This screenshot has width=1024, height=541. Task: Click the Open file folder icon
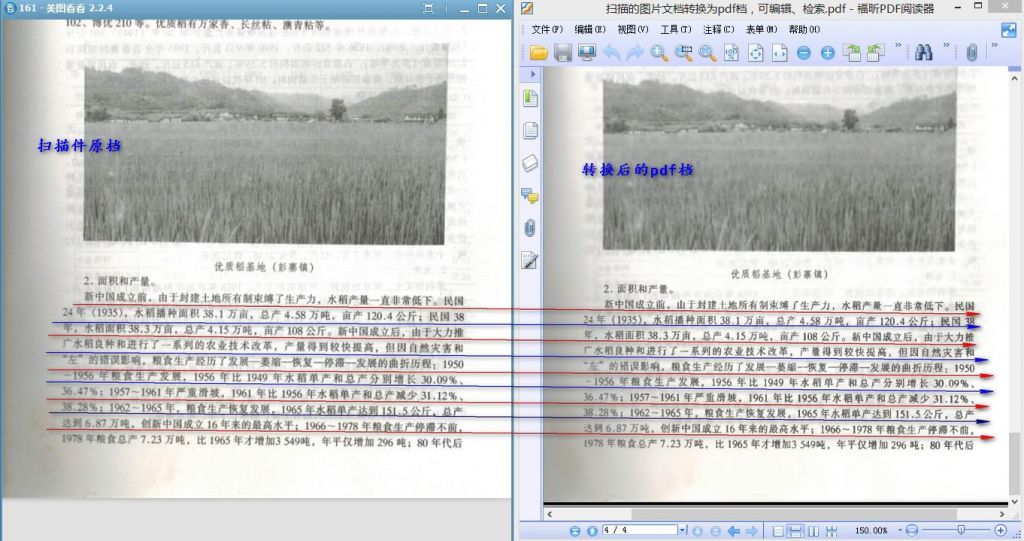[539, 53]
